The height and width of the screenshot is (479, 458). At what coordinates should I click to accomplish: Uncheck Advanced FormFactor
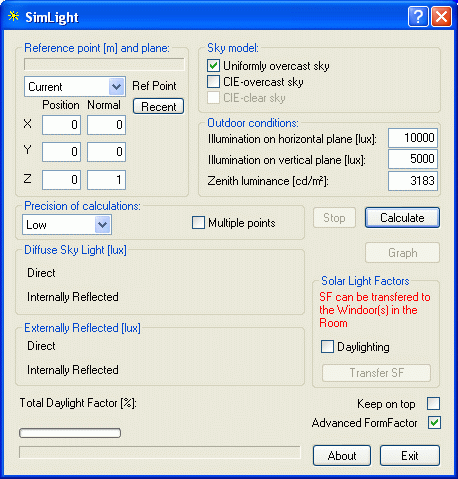(x=434, y=423)
